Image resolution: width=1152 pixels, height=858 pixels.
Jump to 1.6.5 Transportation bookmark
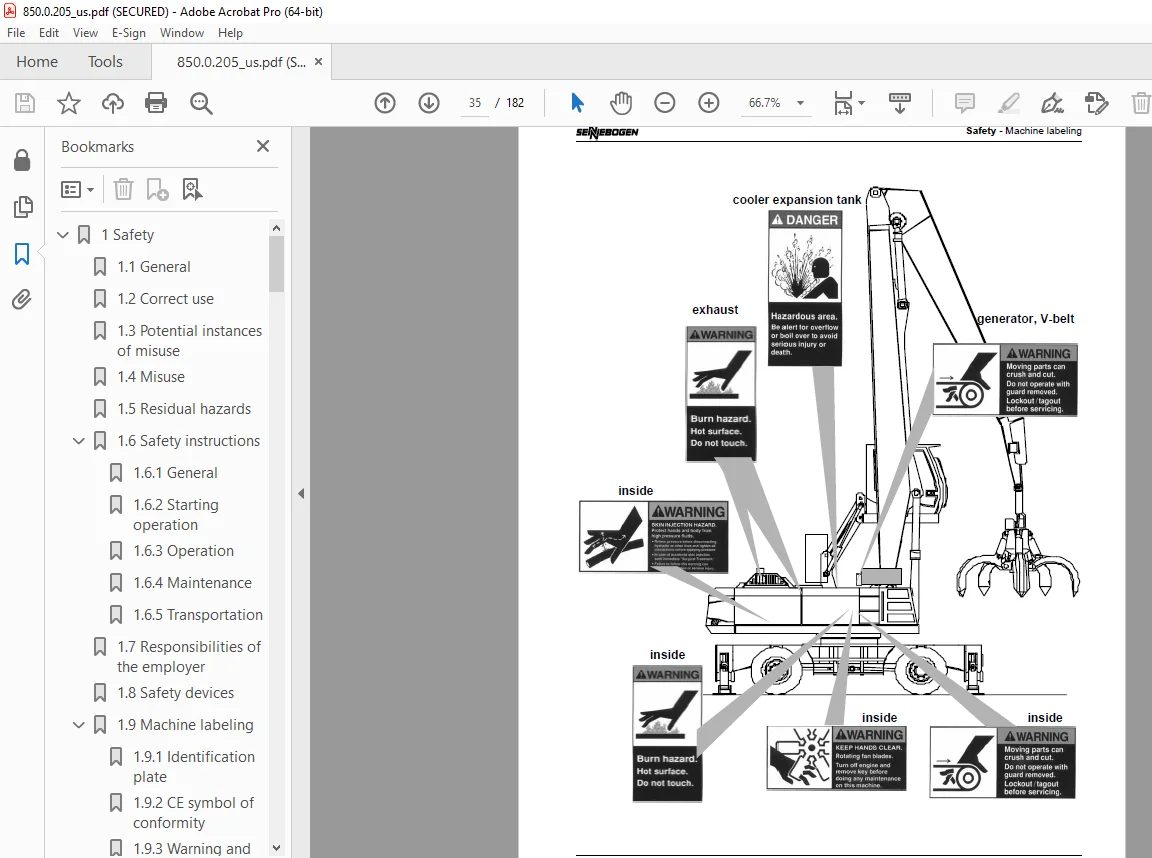tap(198, 615)
